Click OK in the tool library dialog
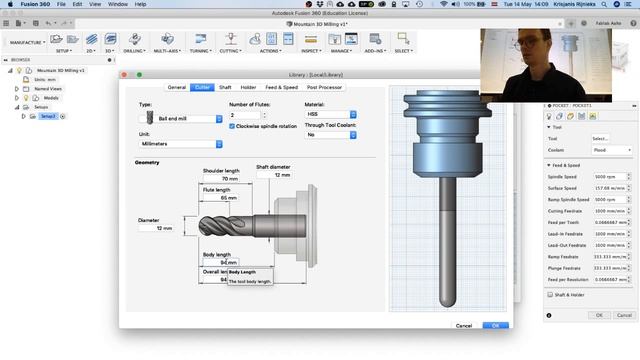 tap(496, 325)
